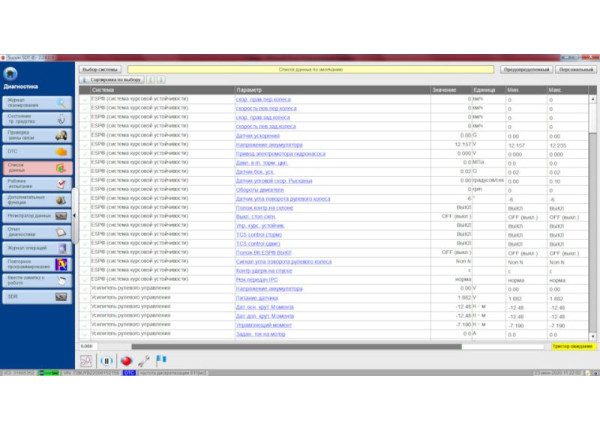Click the first green sort arrow button
The image size is (600, 430).
151,79
